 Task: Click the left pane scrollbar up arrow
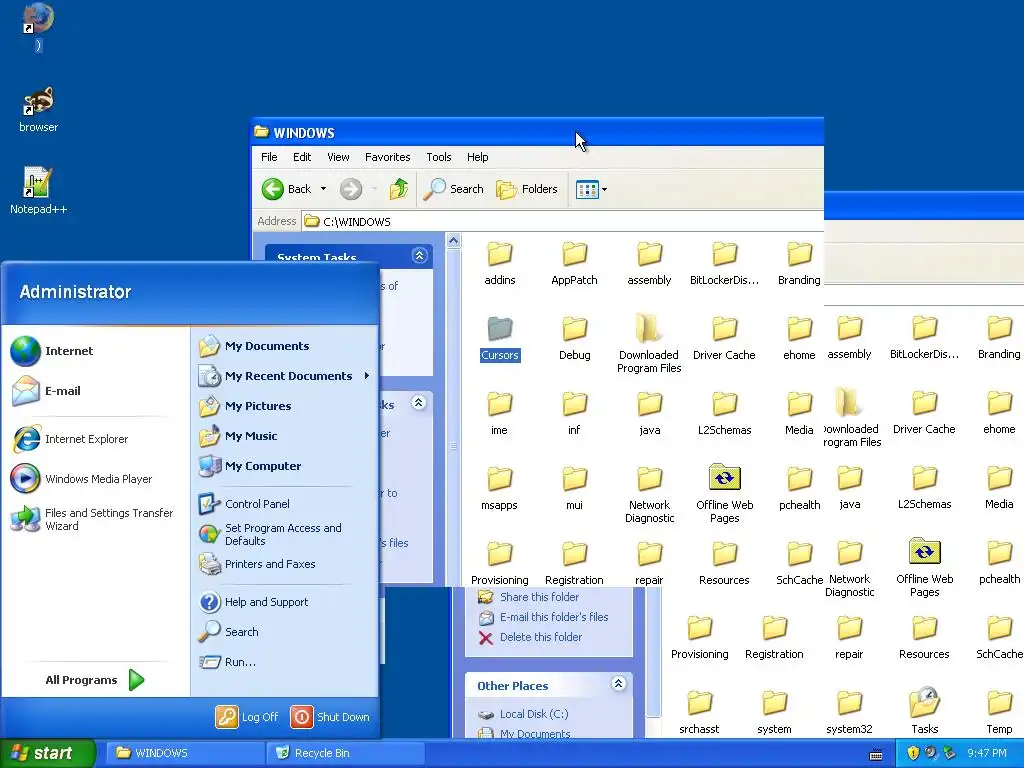tap(453, 241)
